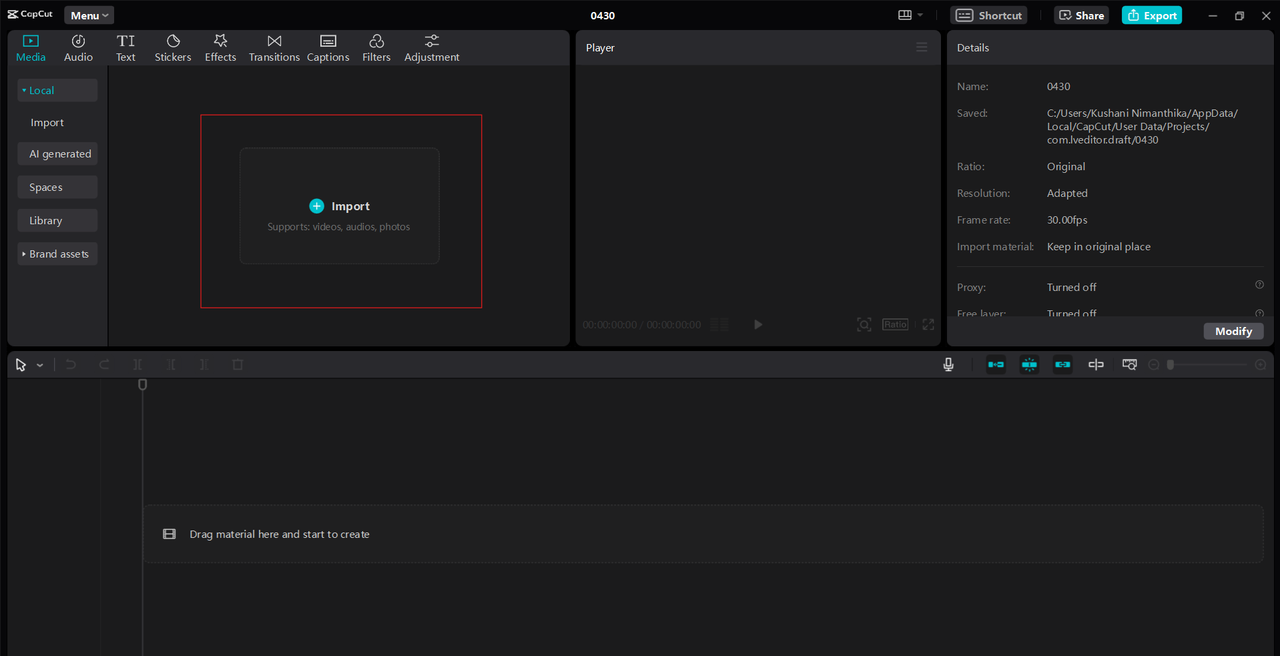Open Spaces in the media sidebar
This screenshot has height=656, width=1280.
[x=57, y=187]
